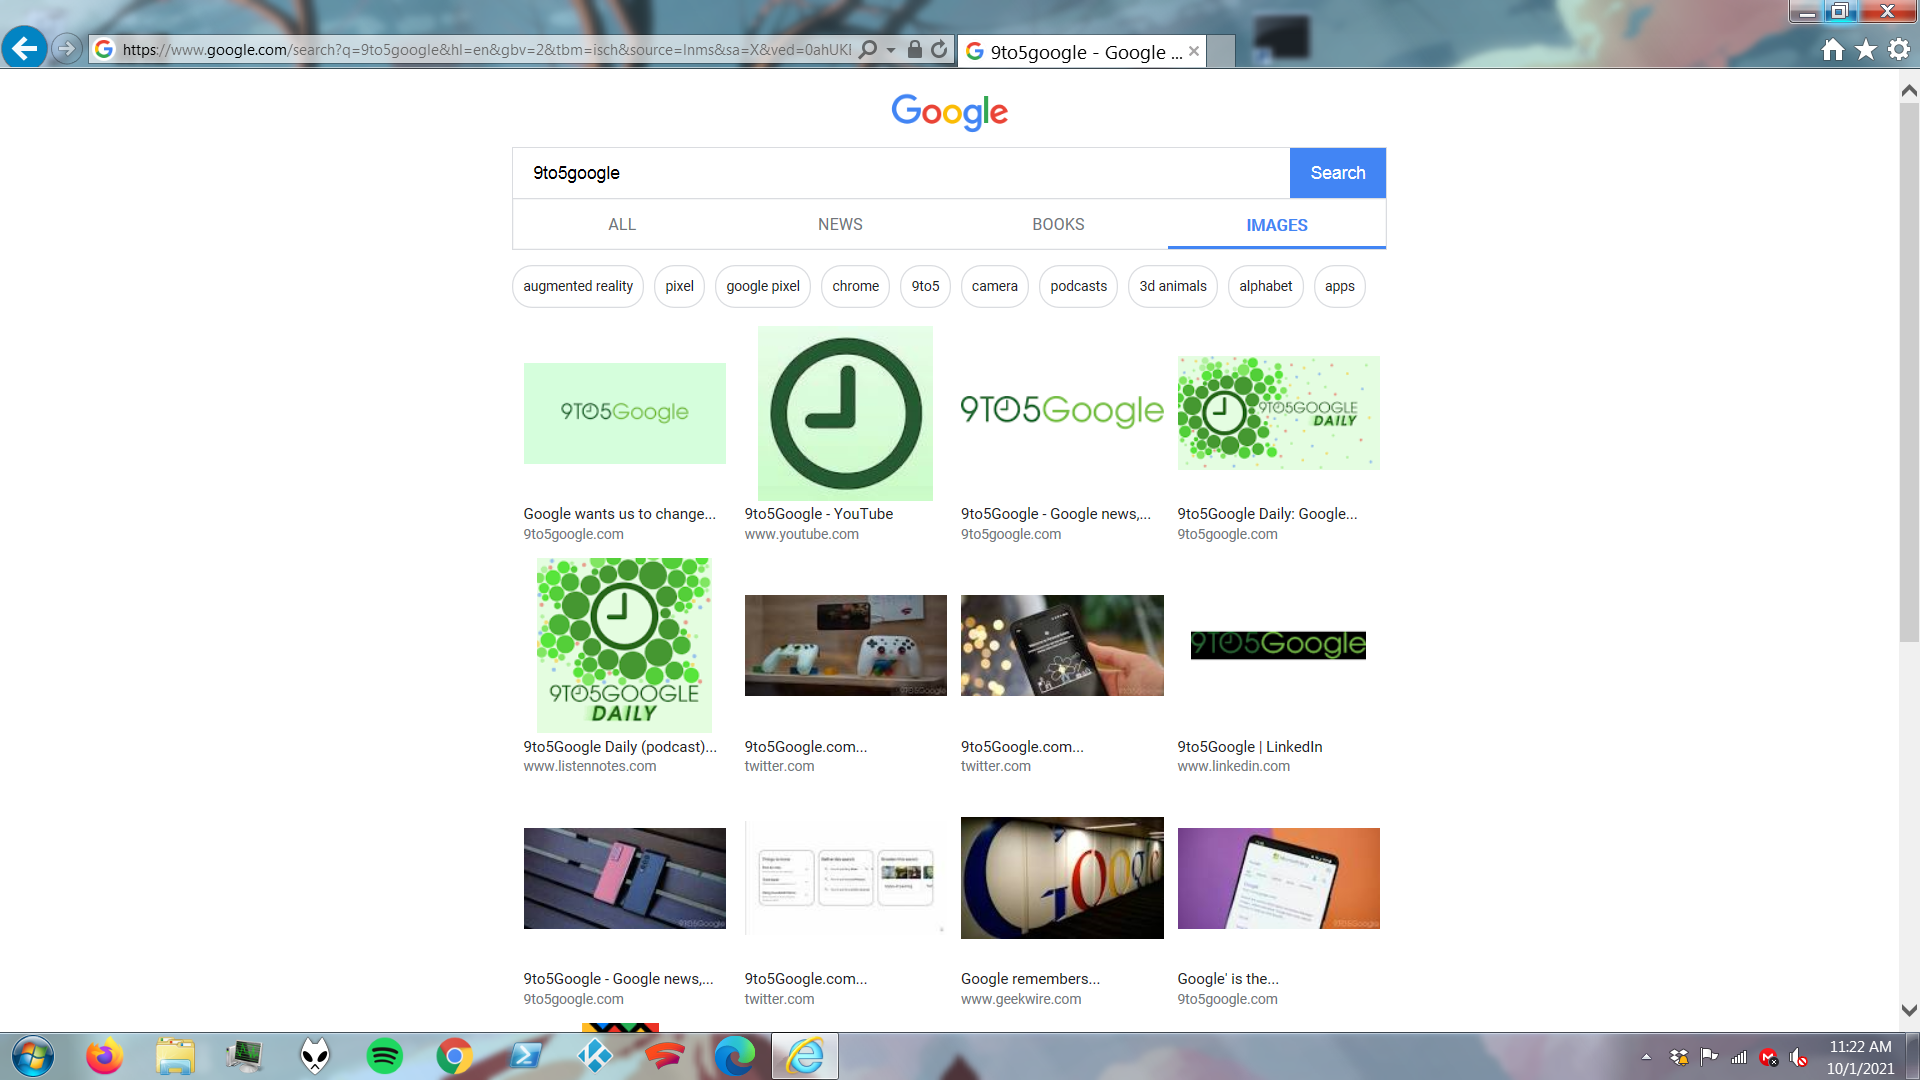This screenshot has height=1080, width=1920.
Task: Refresh the current page
Action: 941,49
